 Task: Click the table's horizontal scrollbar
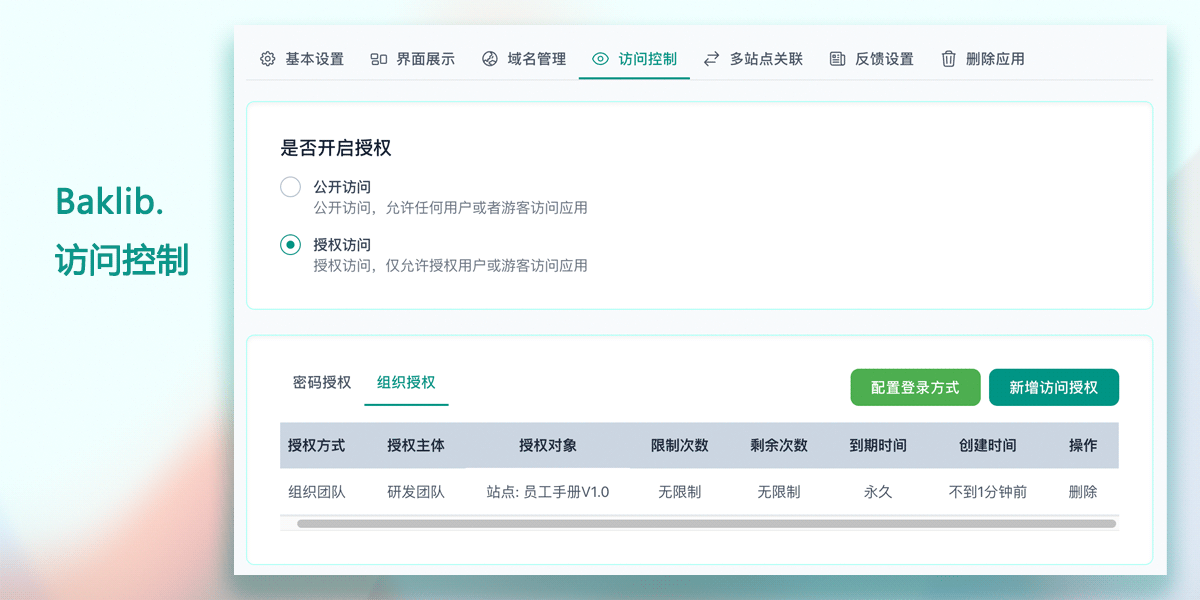(x=706, y=523)
